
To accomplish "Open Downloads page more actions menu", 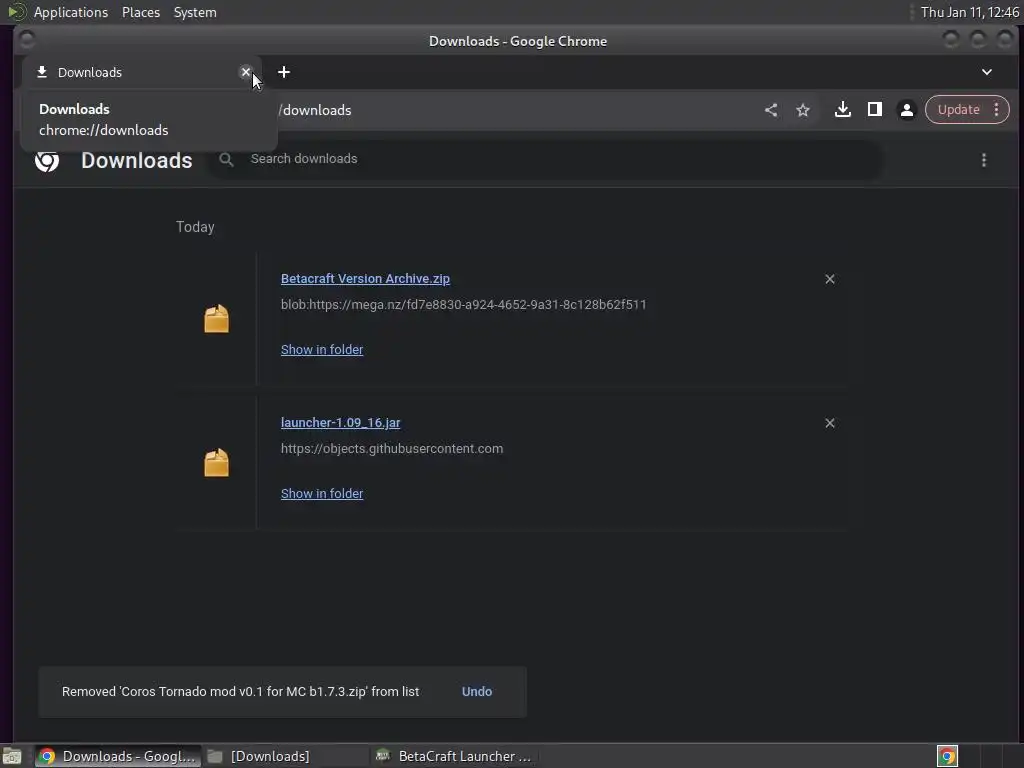I will pyautogui.click(x=984, y=160).
